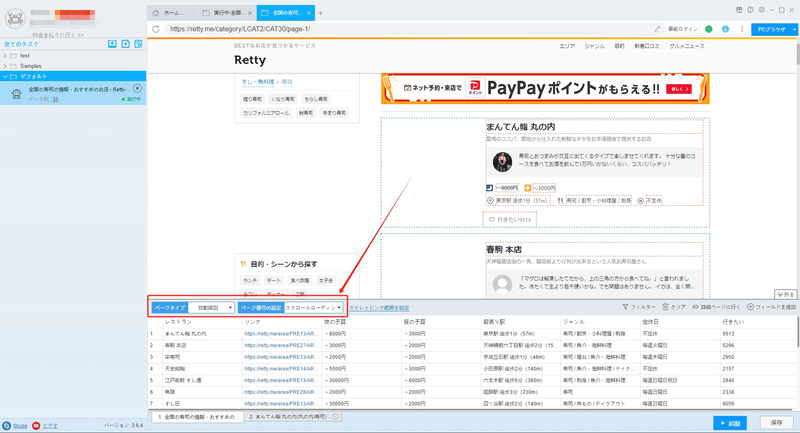Image resolution: width=800 pixels, height=433 pixels.
Task: Collapse the デフォルト folder
Action: 5,76
